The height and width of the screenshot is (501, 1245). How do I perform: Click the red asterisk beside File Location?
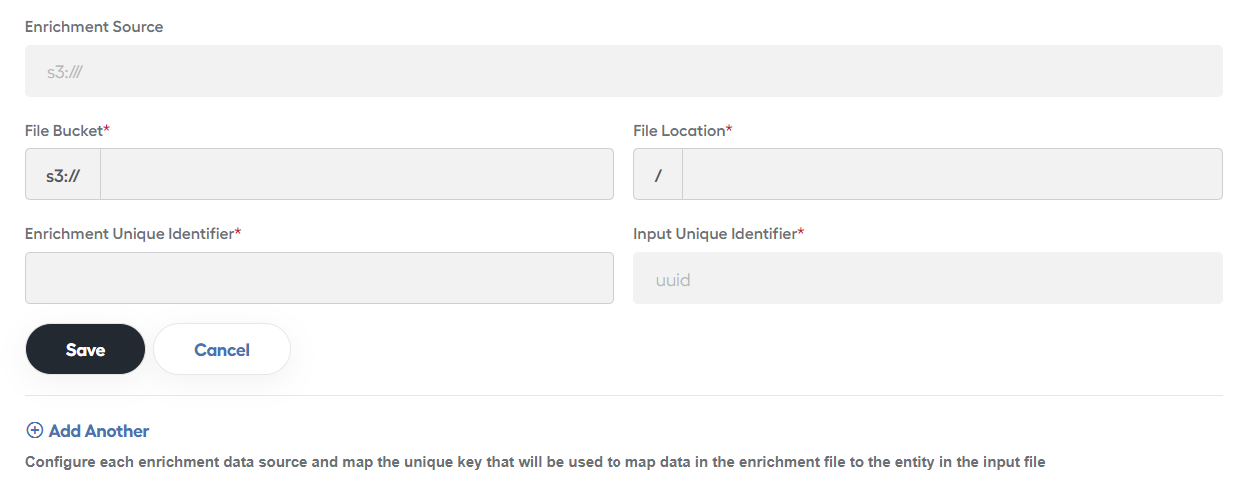[x=729, y=129]
